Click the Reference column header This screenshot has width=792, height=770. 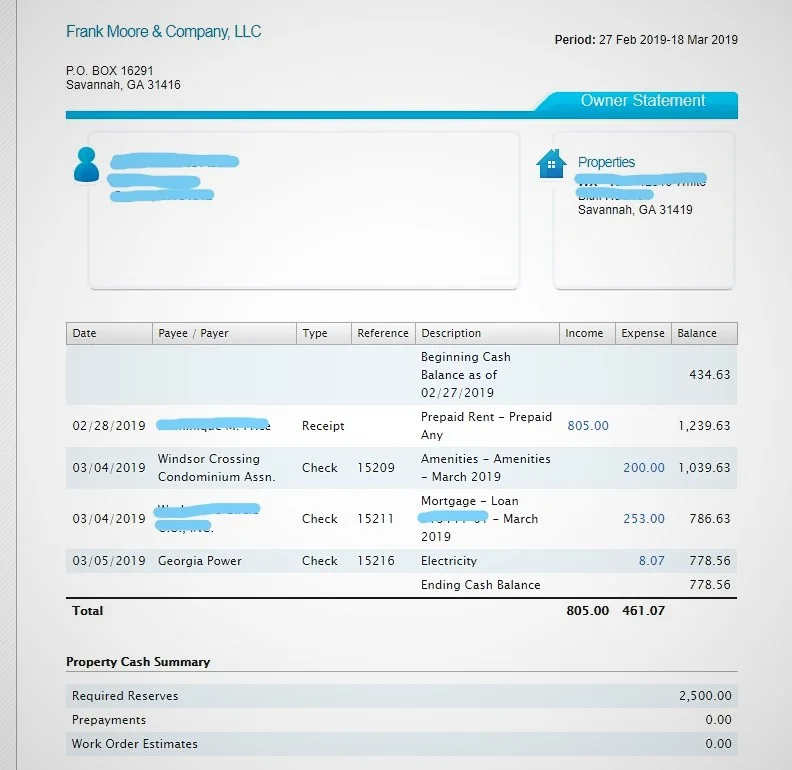pyautogui.click(x=383, y=333)
